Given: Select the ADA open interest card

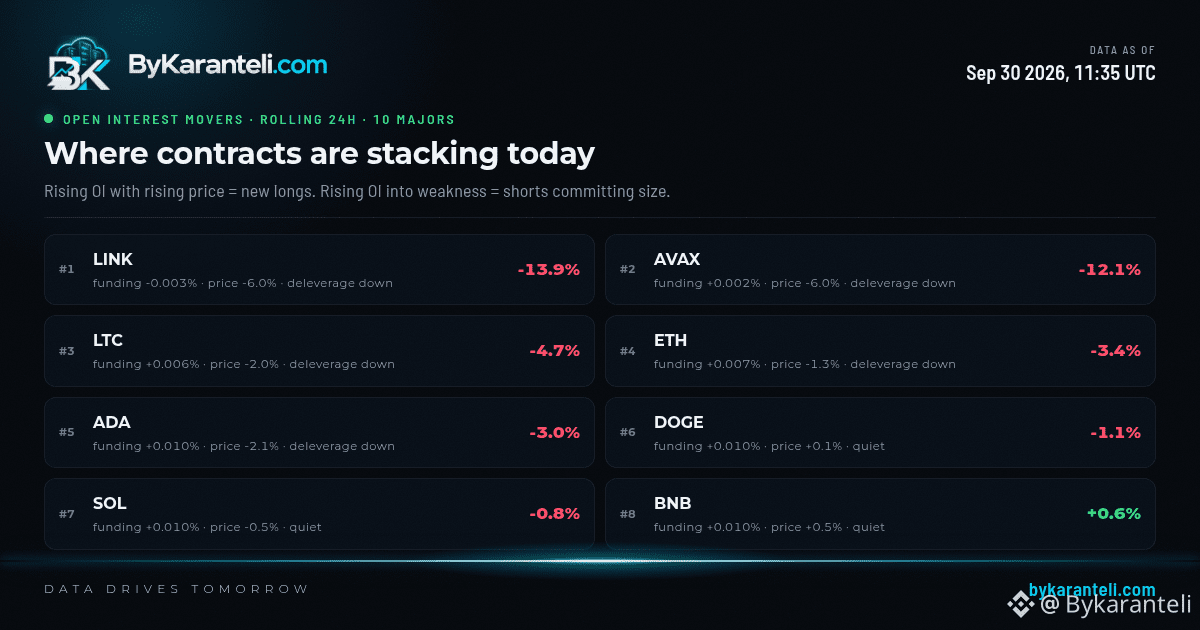Looking at the screenshot, I should 319,432.
